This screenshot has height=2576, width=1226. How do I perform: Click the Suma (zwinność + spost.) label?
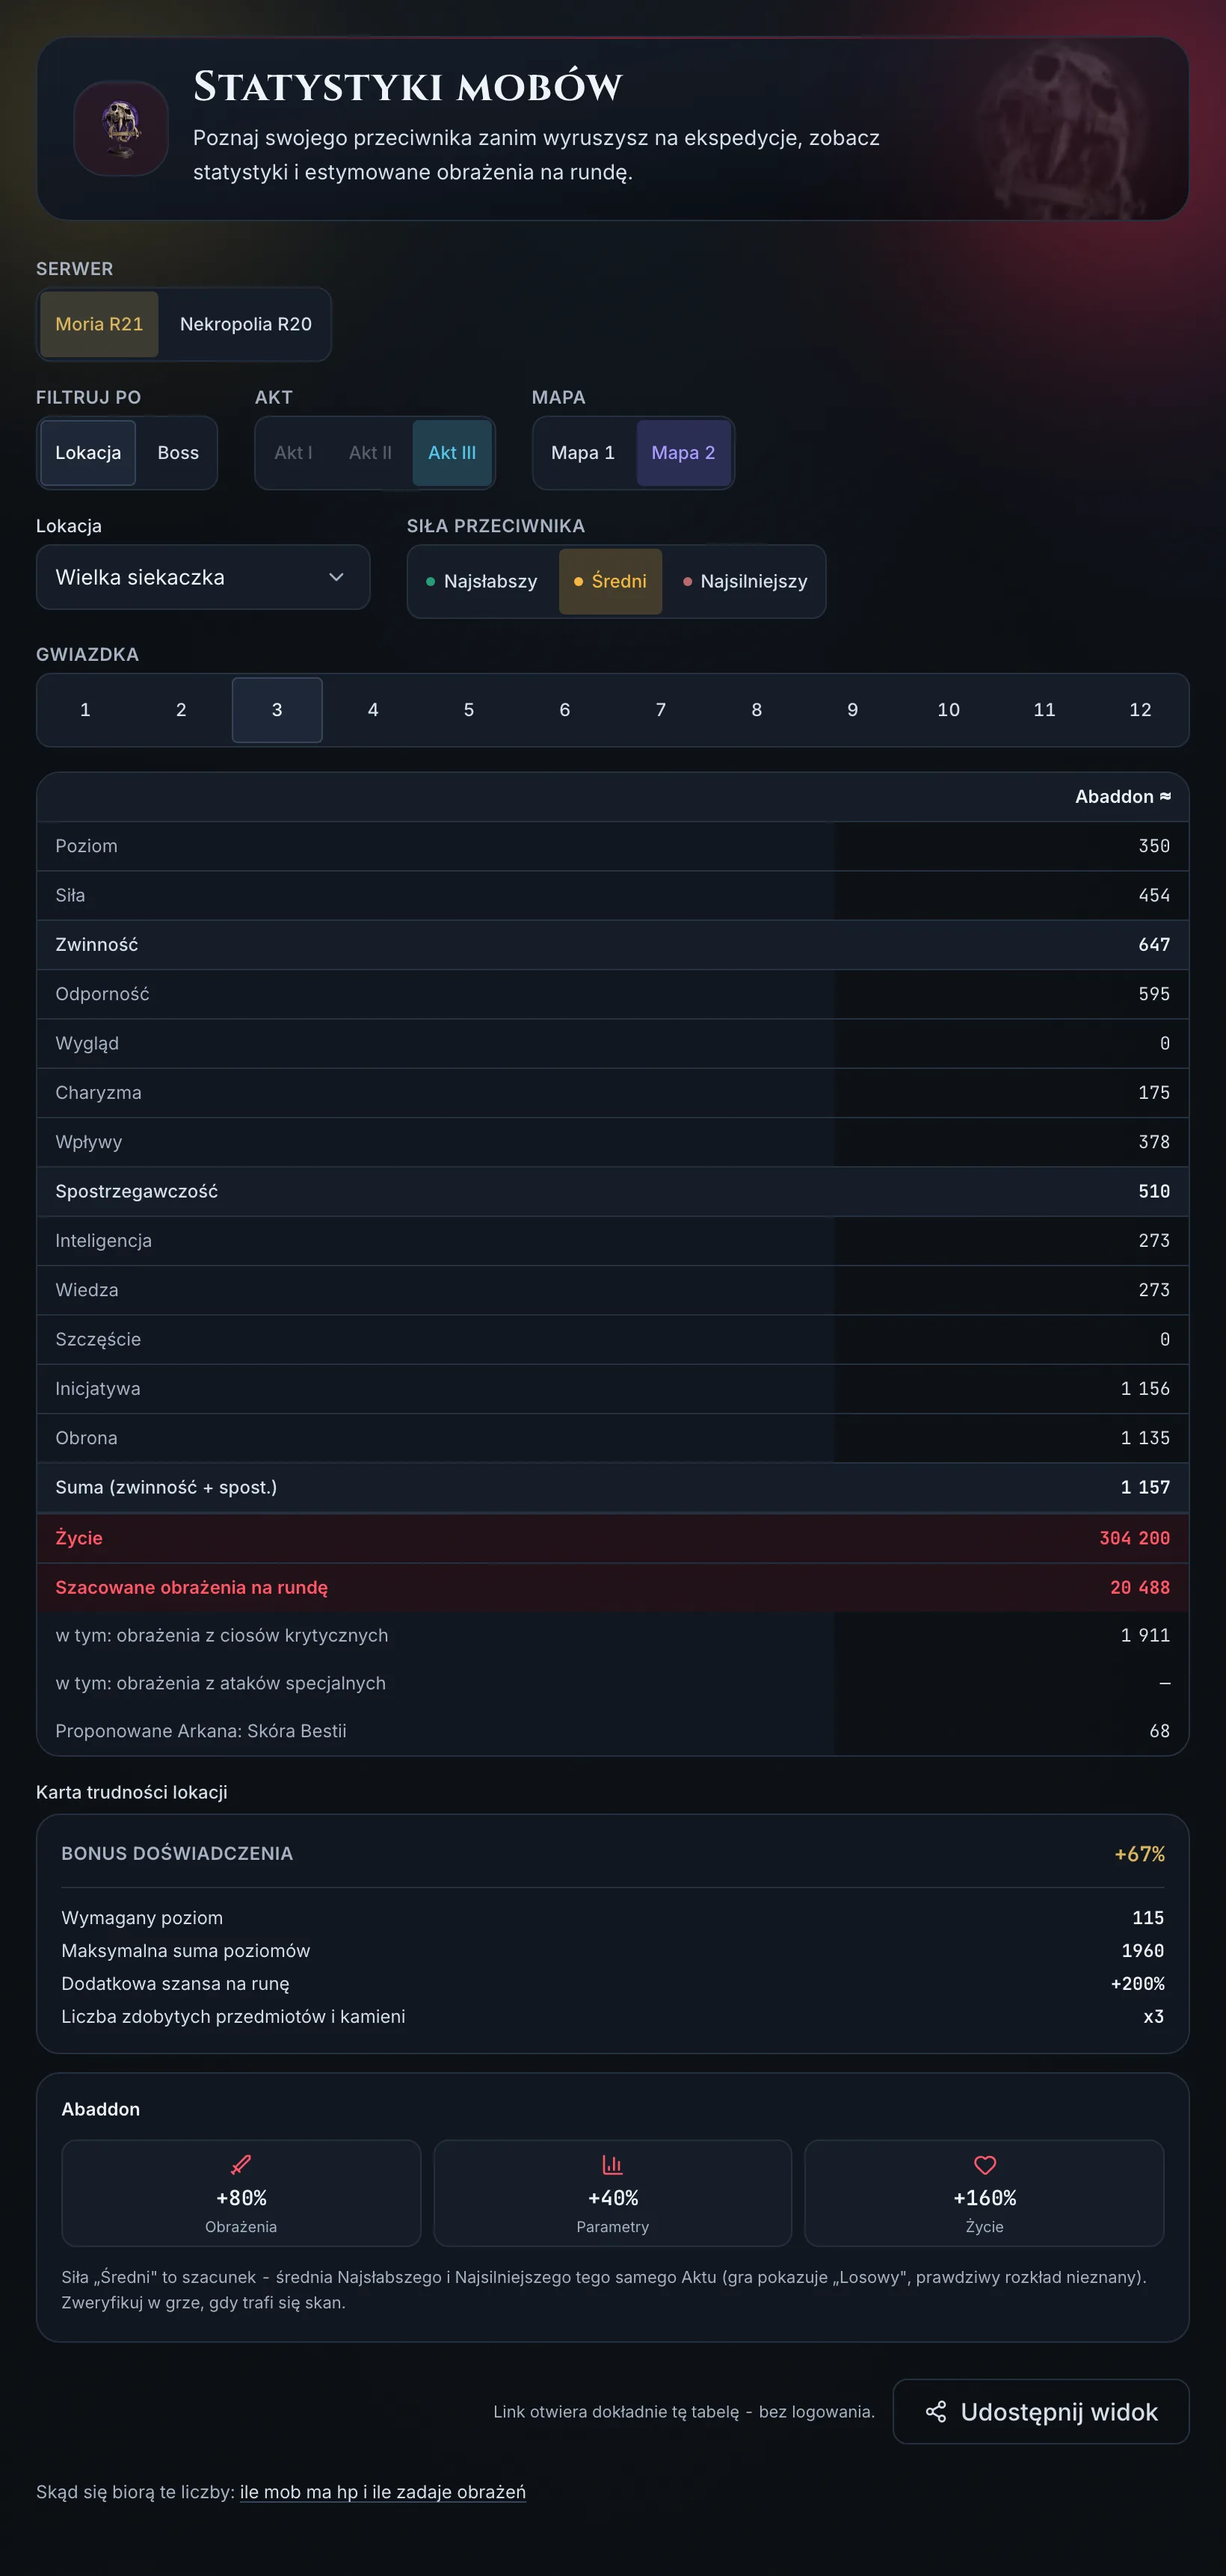(x=166, y=1487)
